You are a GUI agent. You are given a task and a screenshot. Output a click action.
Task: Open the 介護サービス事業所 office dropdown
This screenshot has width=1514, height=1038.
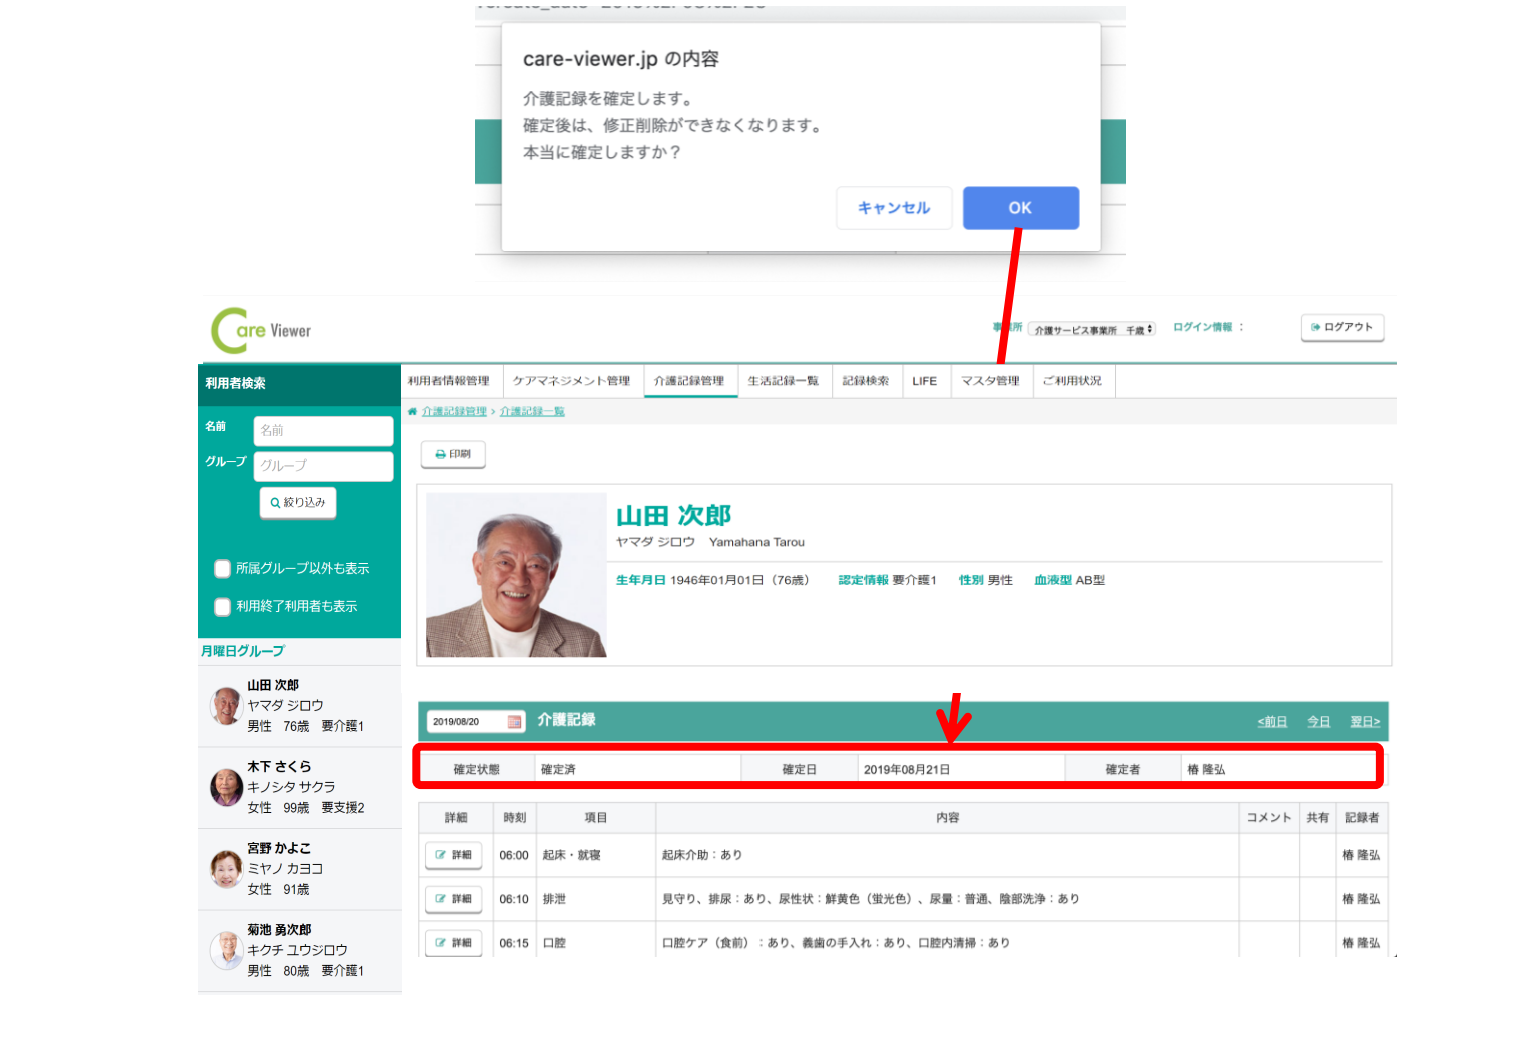(1092, 329)
